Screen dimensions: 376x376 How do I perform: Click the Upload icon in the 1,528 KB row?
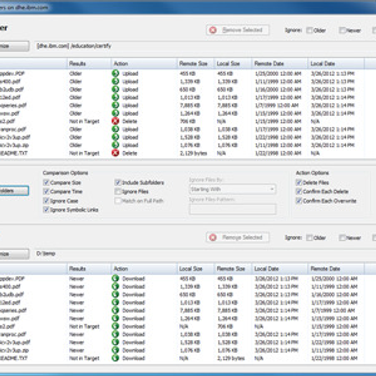coord(115,137)
